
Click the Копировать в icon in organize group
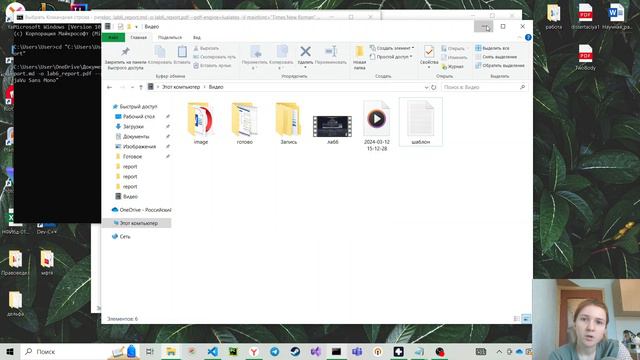click(282, 52)
